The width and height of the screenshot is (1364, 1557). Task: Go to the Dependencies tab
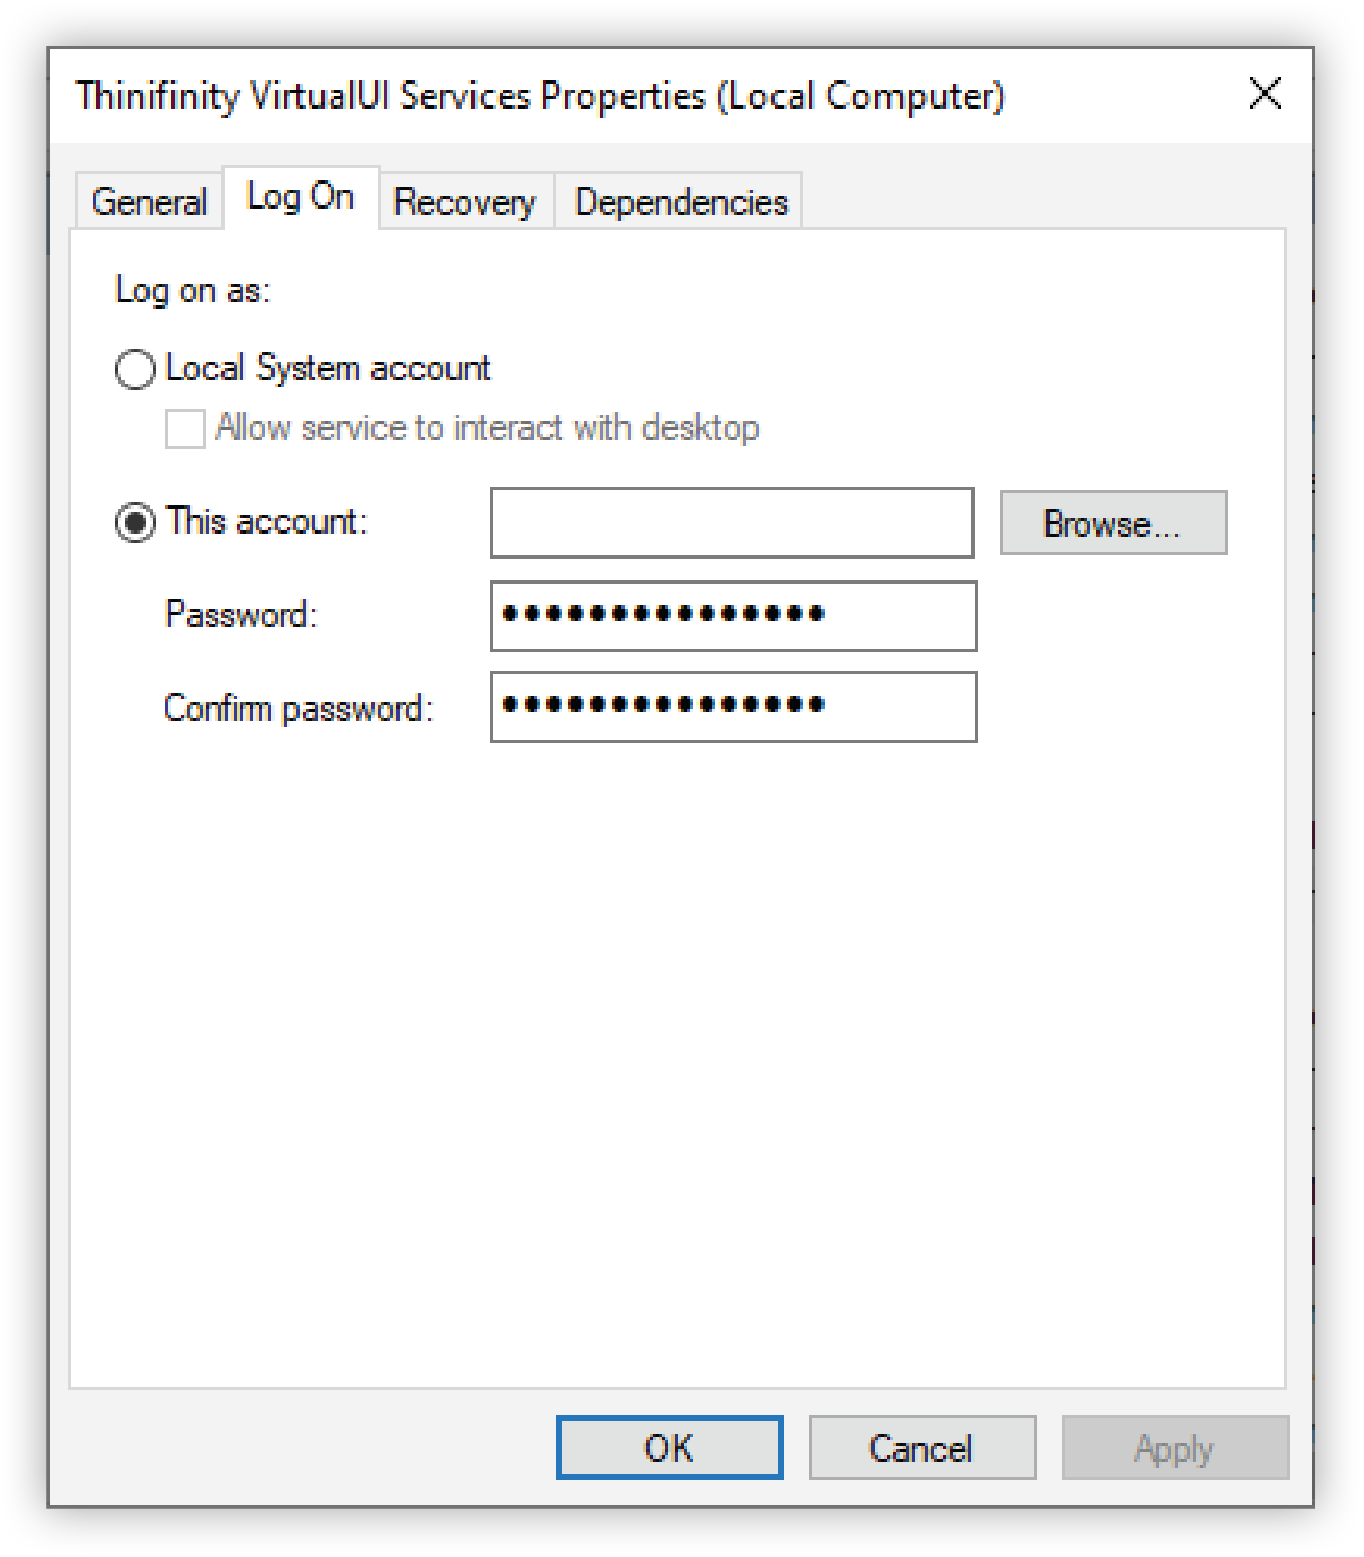(680, 201)
